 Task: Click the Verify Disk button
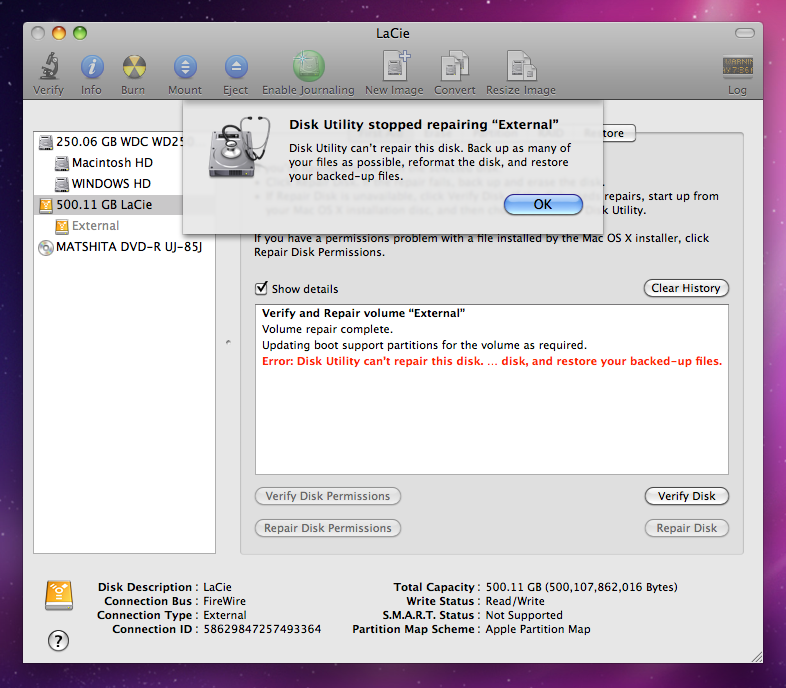coord(686,496)
